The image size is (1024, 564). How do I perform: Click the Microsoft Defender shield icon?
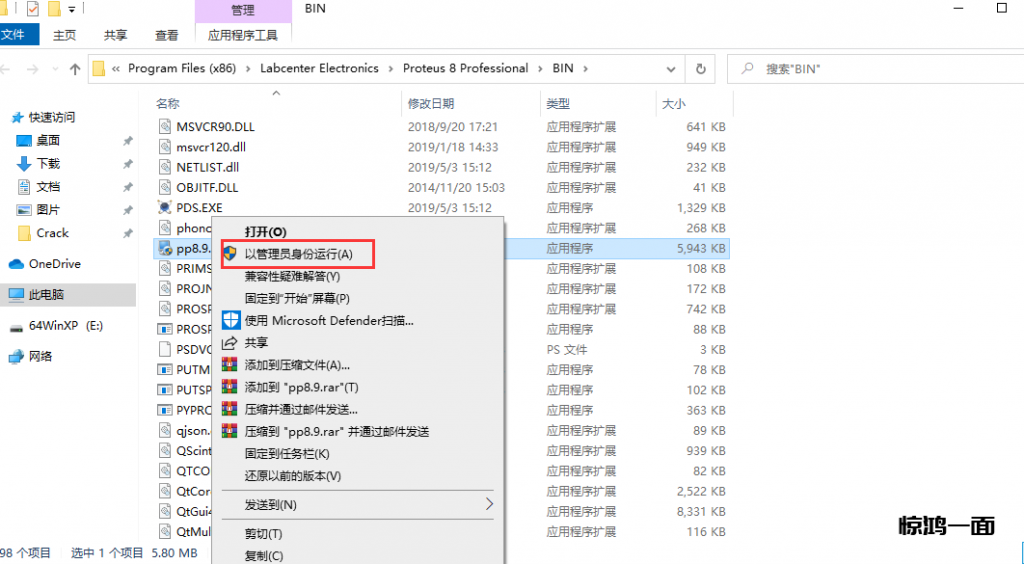coord(230,321)
